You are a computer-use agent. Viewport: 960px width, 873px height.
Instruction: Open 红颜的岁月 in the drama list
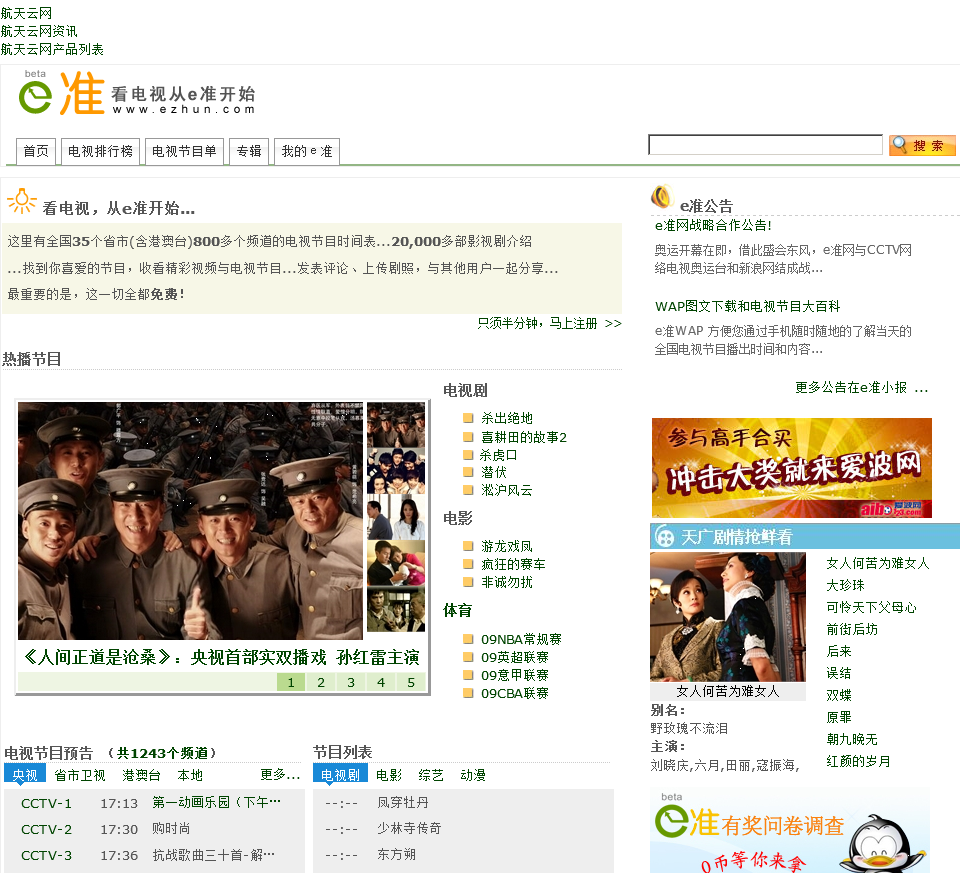(858, 762)
